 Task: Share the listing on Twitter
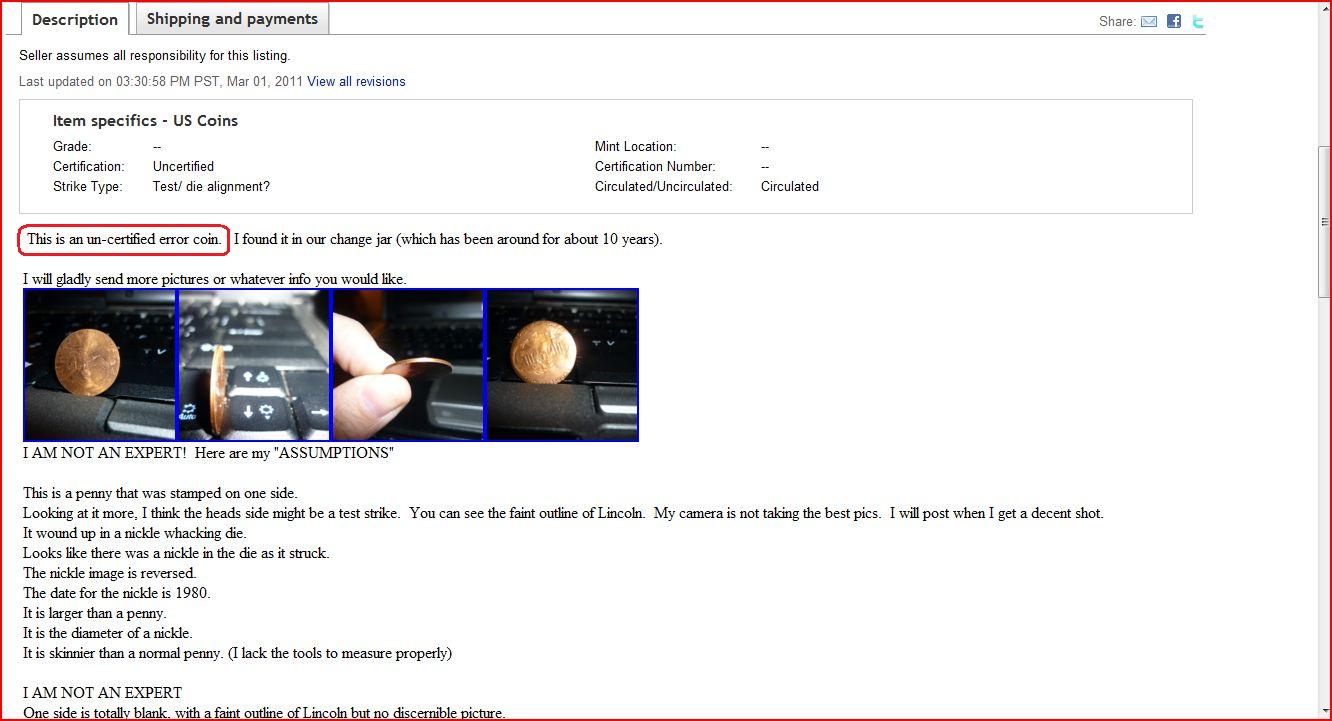pos(1198,21)
